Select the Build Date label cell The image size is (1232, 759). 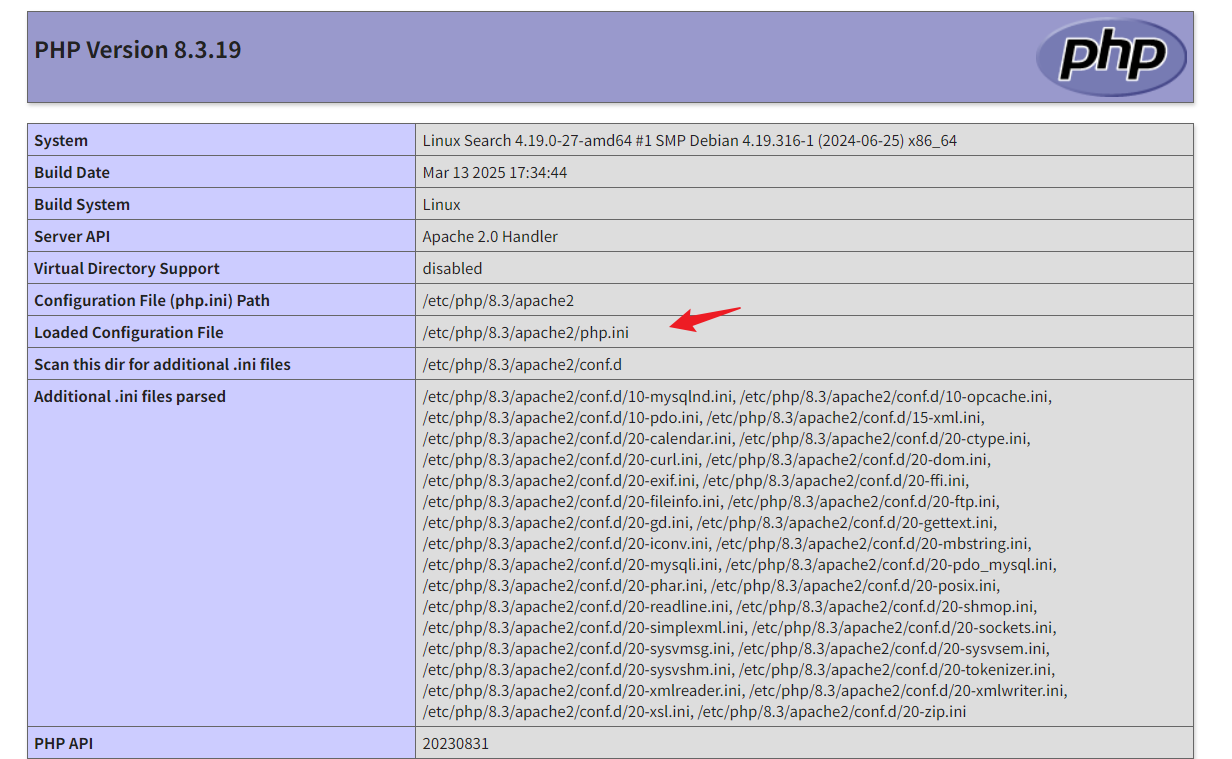[x=72, y=173]
